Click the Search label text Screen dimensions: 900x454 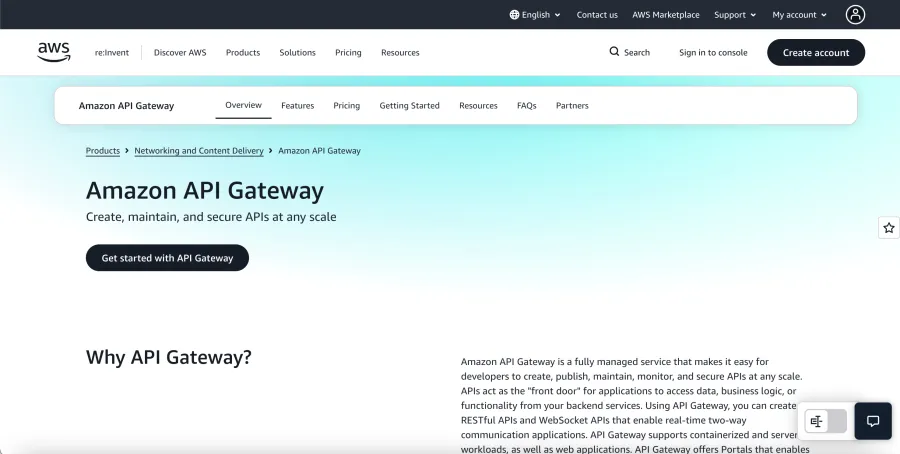[x=637, y=52]
